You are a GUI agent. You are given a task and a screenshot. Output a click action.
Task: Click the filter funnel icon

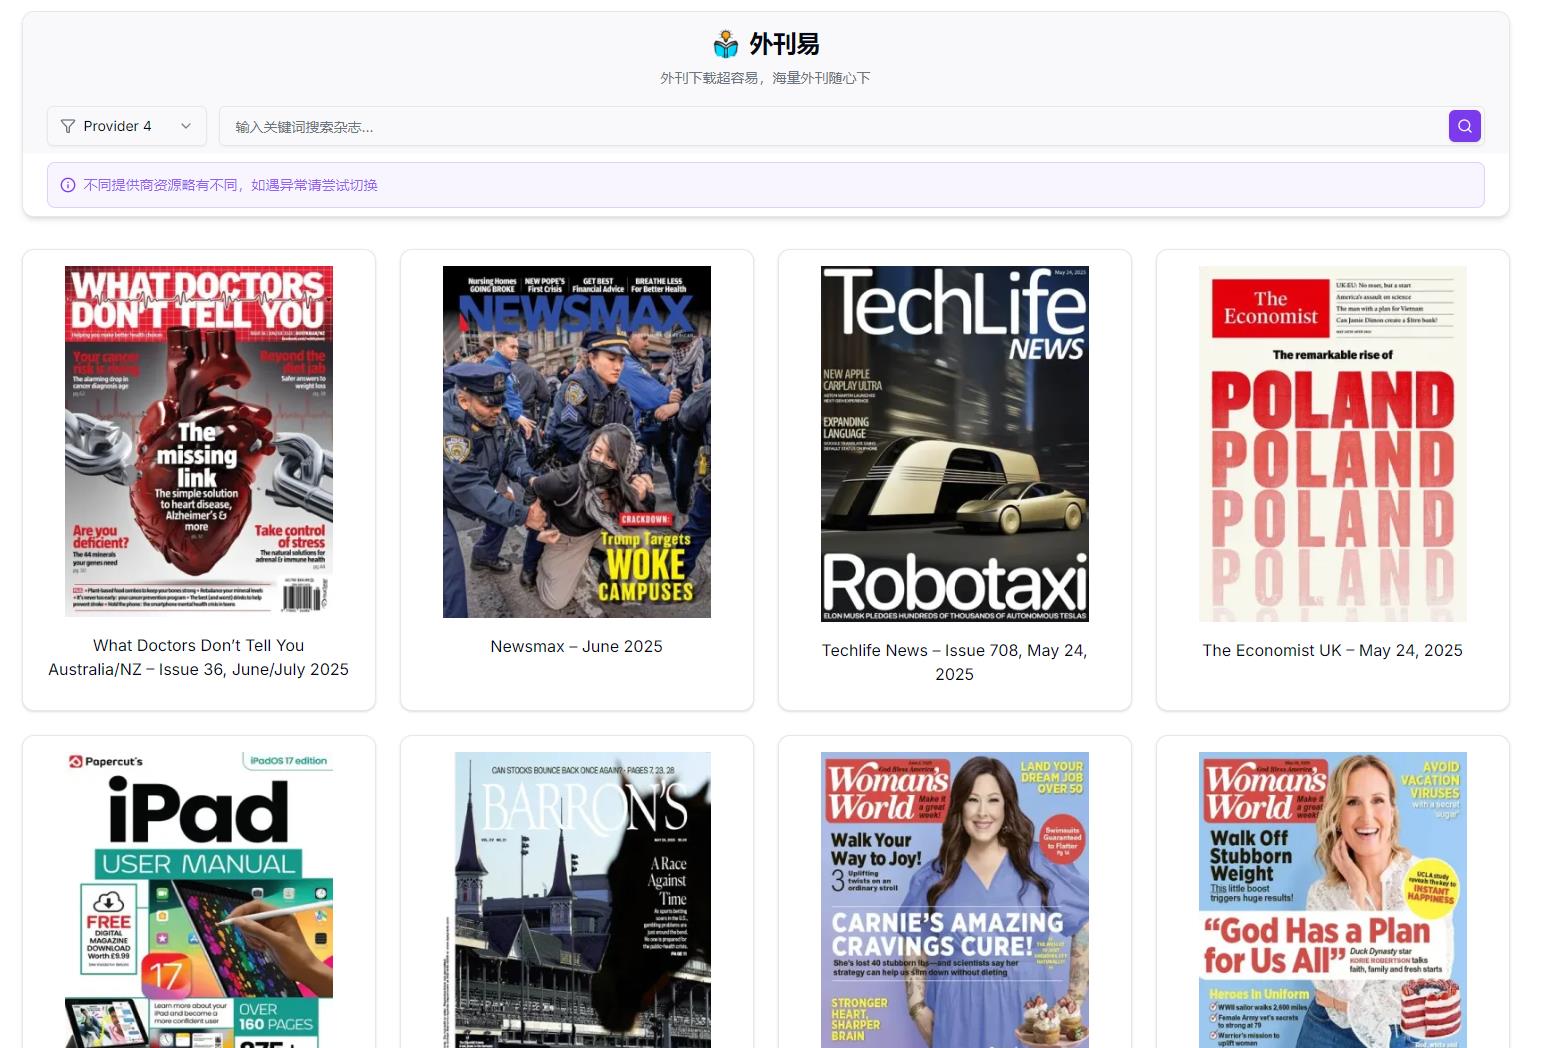pyautogui.click(x=68, y=126)
